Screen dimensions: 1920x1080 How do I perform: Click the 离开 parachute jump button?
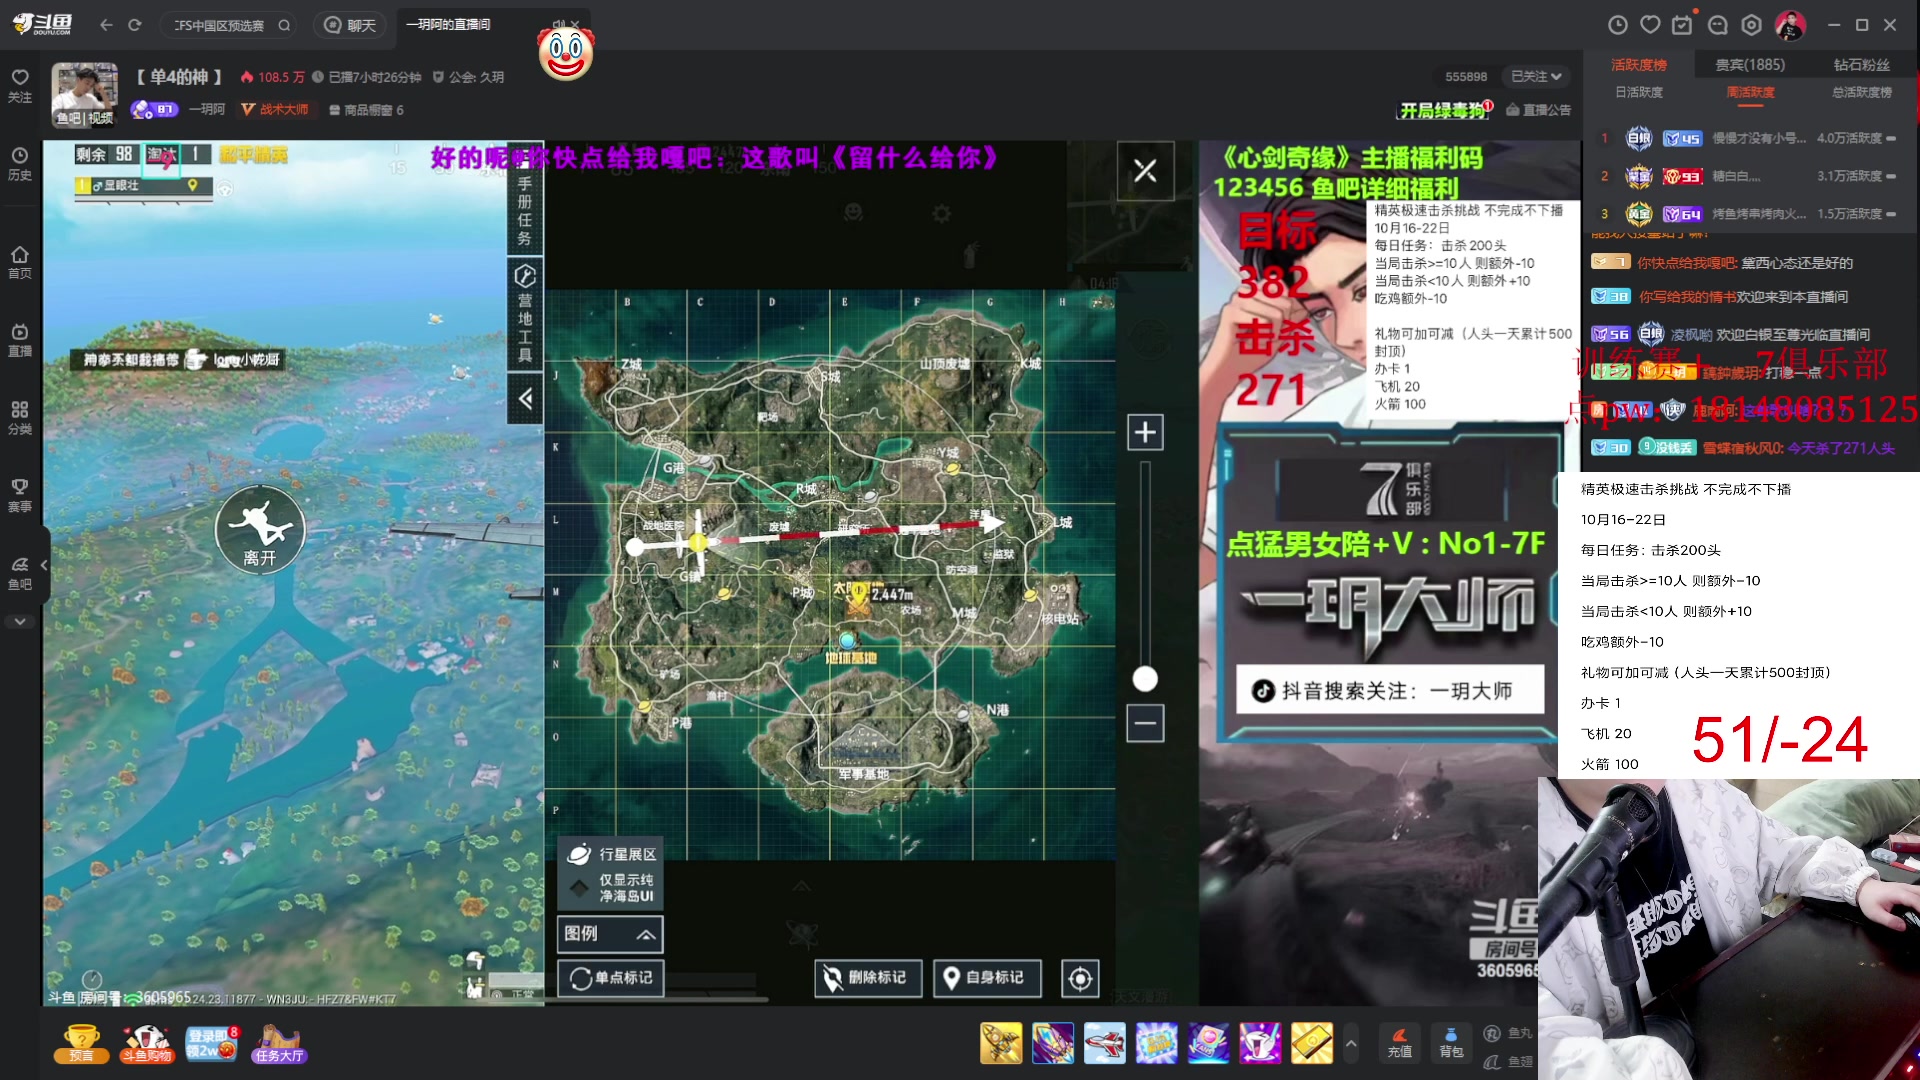click(260, 530)
